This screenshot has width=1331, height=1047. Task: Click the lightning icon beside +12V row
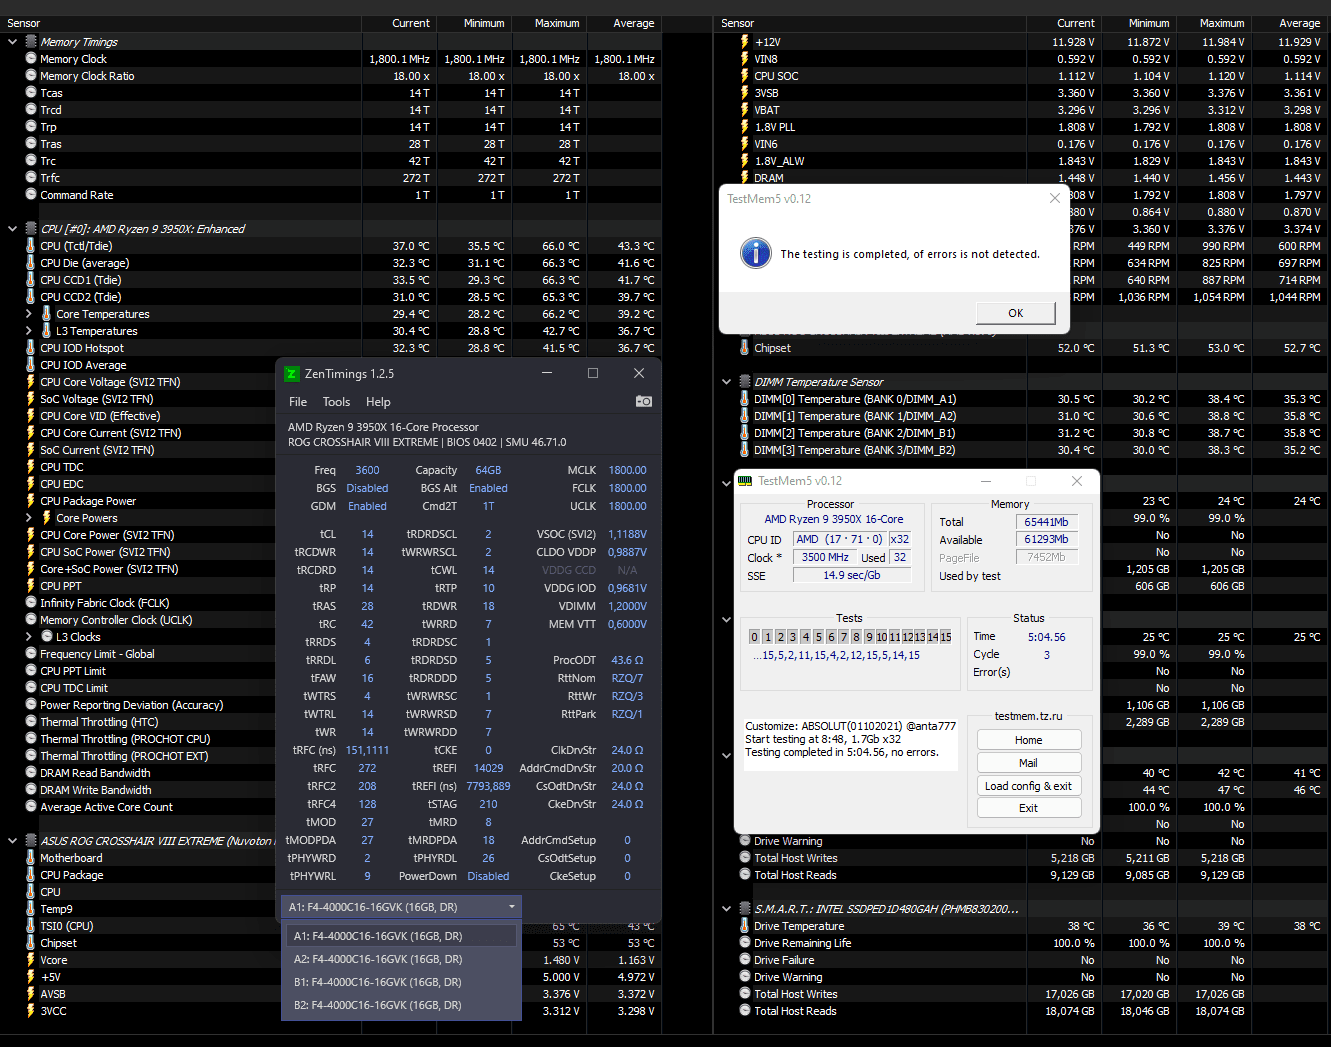(745, 42)
